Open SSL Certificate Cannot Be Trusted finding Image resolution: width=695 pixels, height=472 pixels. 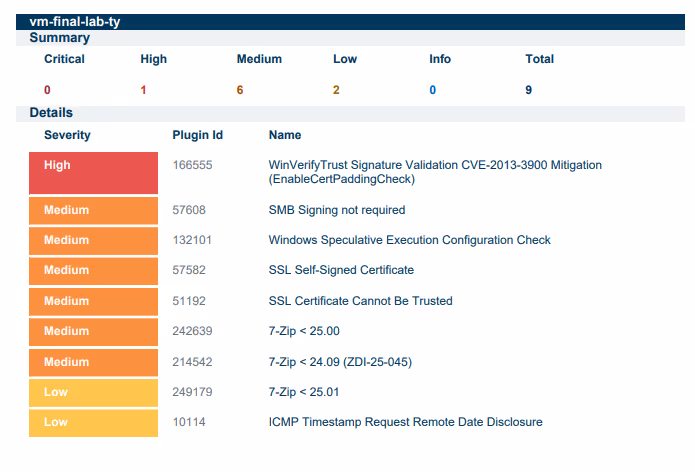click(360, 301)
